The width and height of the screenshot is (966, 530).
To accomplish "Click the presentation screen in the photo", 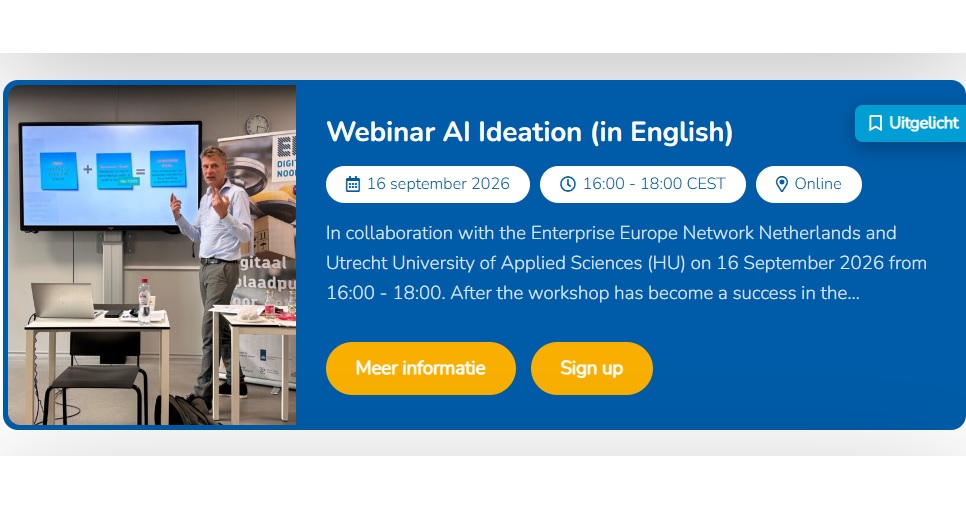I will point(110,176).
